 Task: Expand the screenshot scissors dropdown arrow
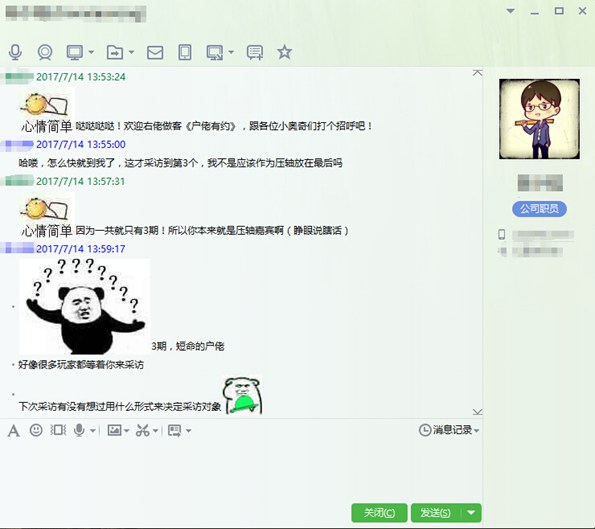(156, 431)
